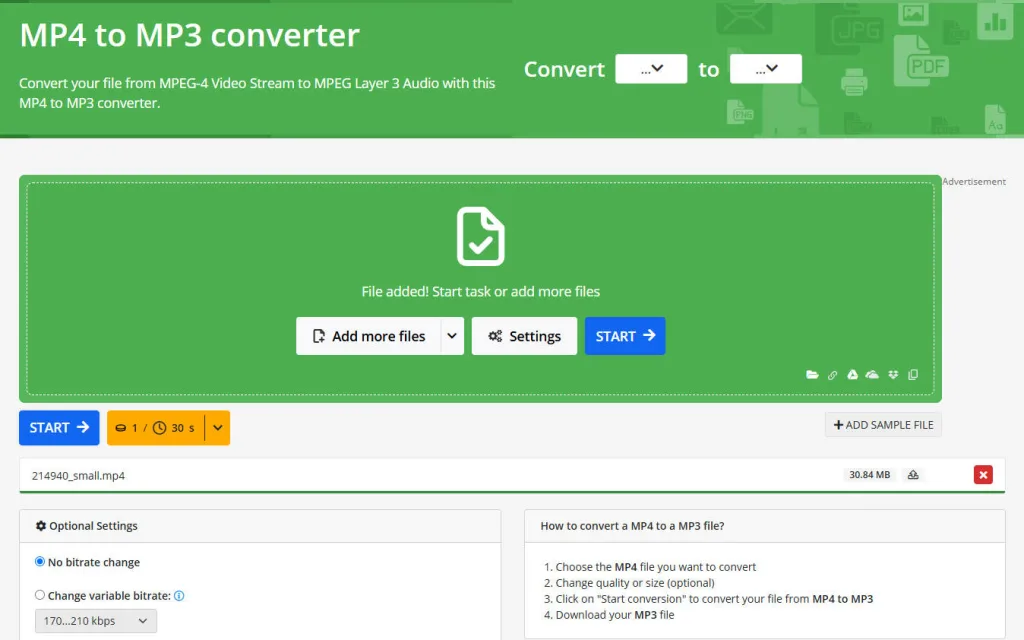Open the 170...210 kbps bitrate selector
The image size is (1024, 640).
tap(95, 620)
